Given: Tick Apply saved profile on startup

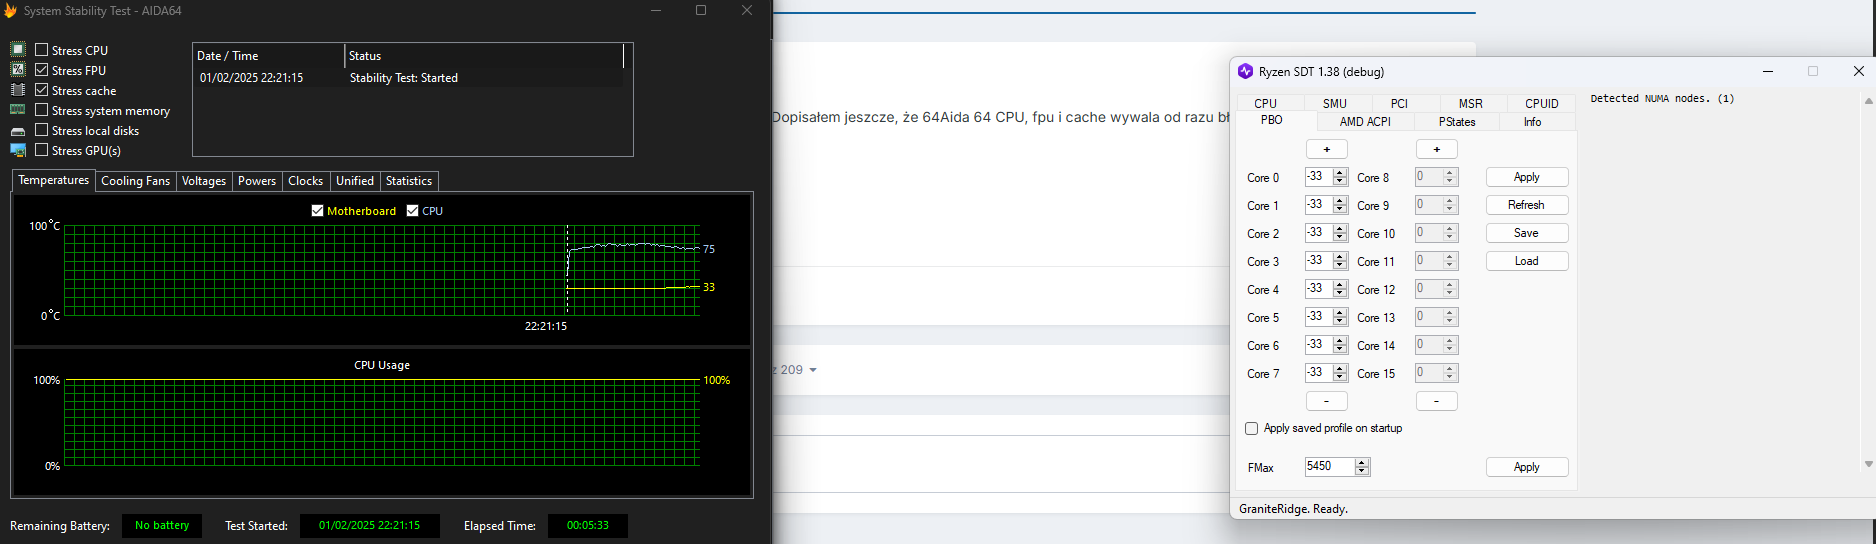Looking at the screenshot, I should point(1251,428).
